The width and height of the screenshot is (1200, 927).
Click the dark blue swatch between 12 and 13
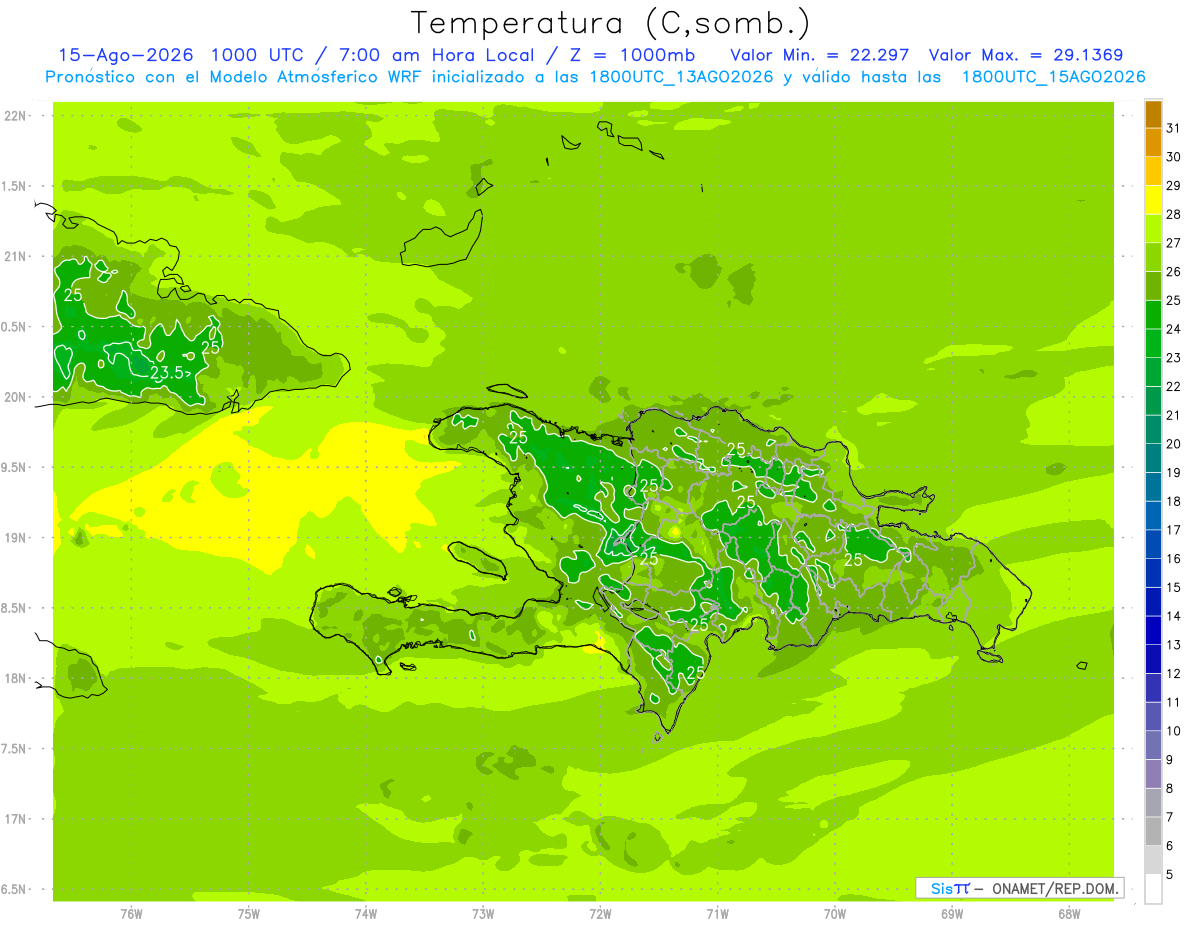click(x=1153, y=659)
